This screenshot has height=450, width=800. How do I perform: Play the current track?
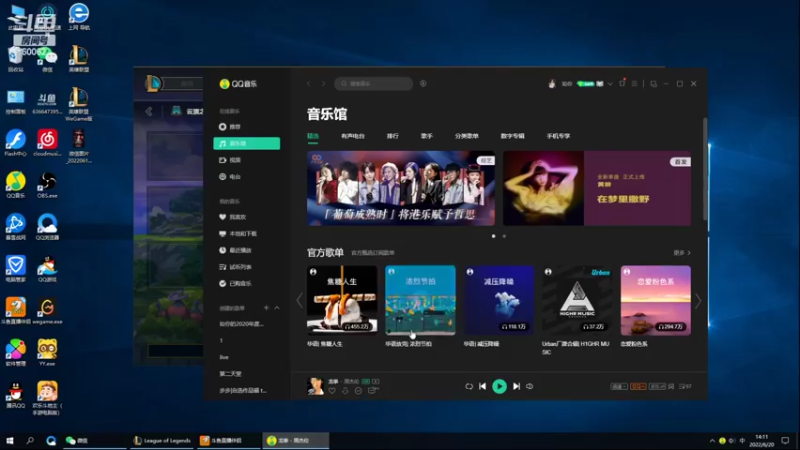[499, 386]
